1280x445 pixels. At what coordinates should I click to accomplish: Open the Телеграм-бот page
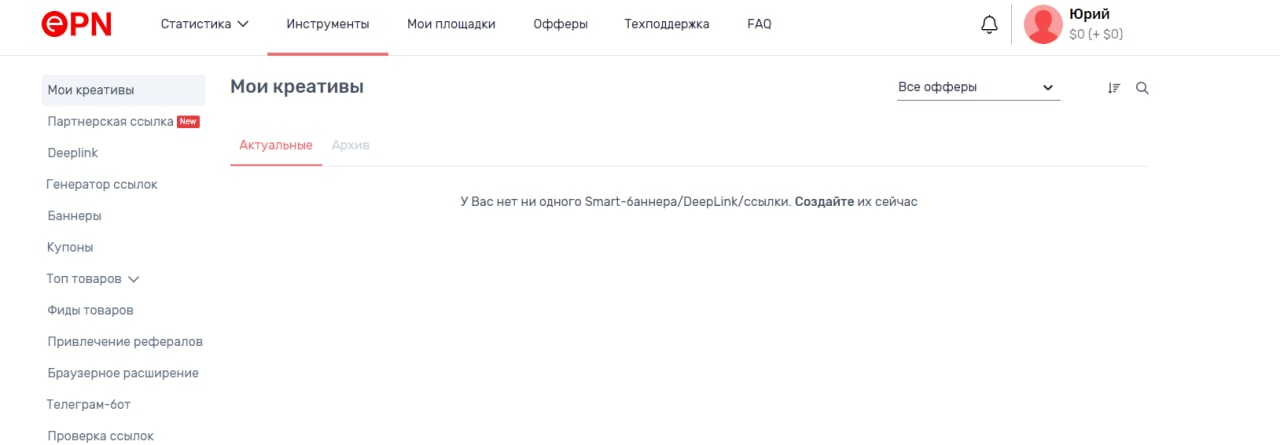[89, 405]
